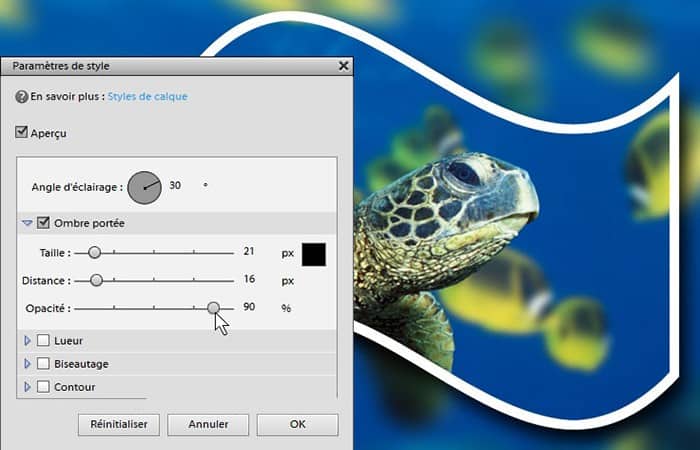Open the black shadow color swatch
The width and height of the screenshot is (700, 450).
(x=314, y=254)
